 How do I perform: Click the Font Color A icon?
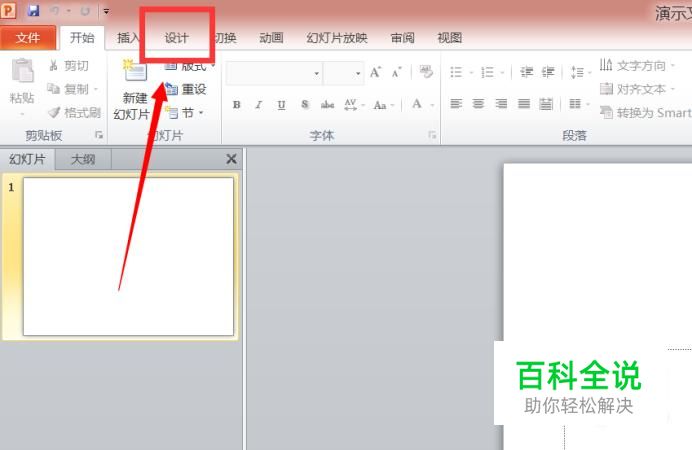417,104
